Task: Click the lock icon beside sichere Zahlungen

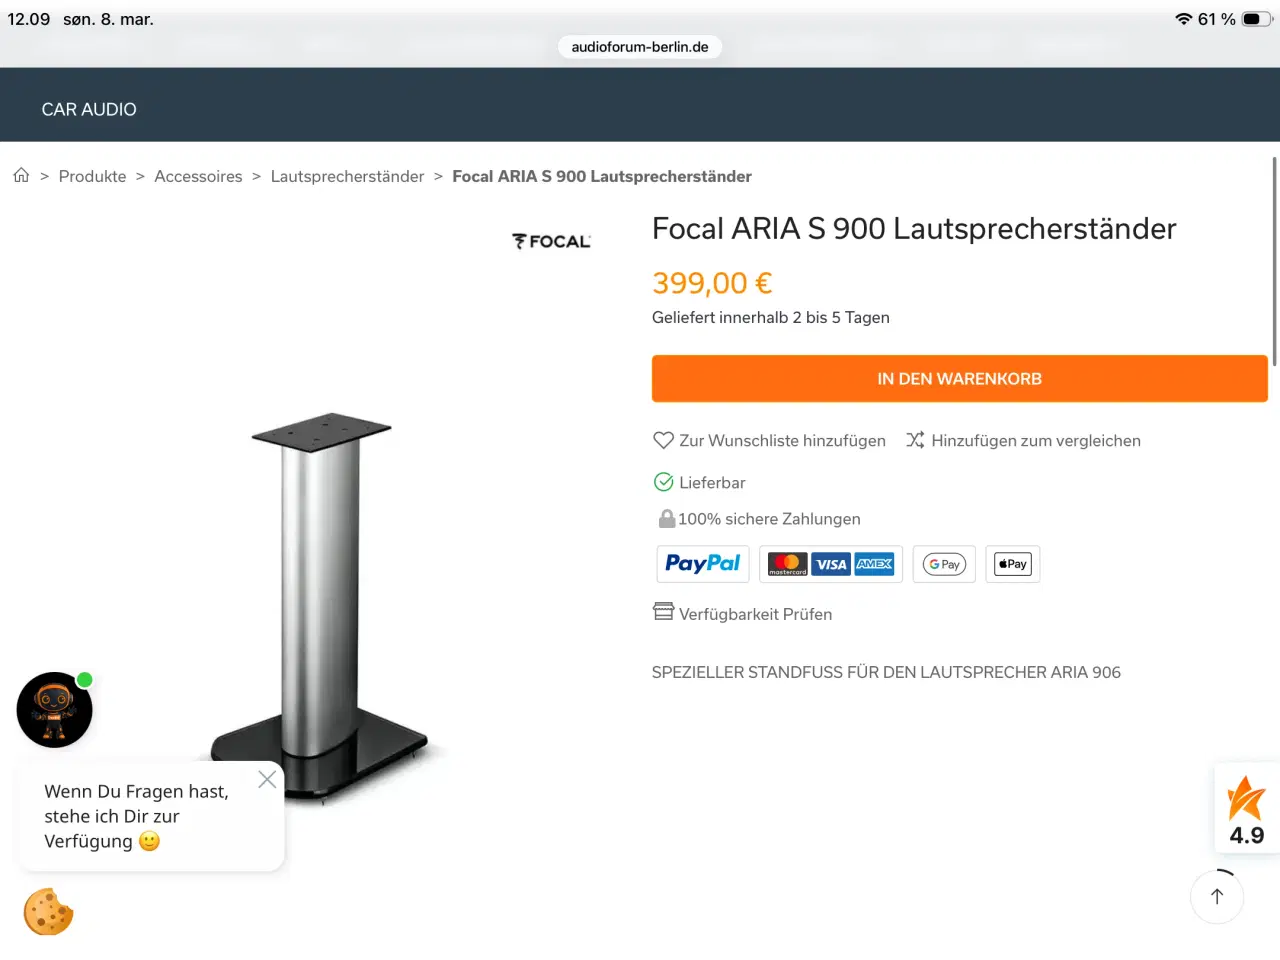Action: [x=665, y=518]
